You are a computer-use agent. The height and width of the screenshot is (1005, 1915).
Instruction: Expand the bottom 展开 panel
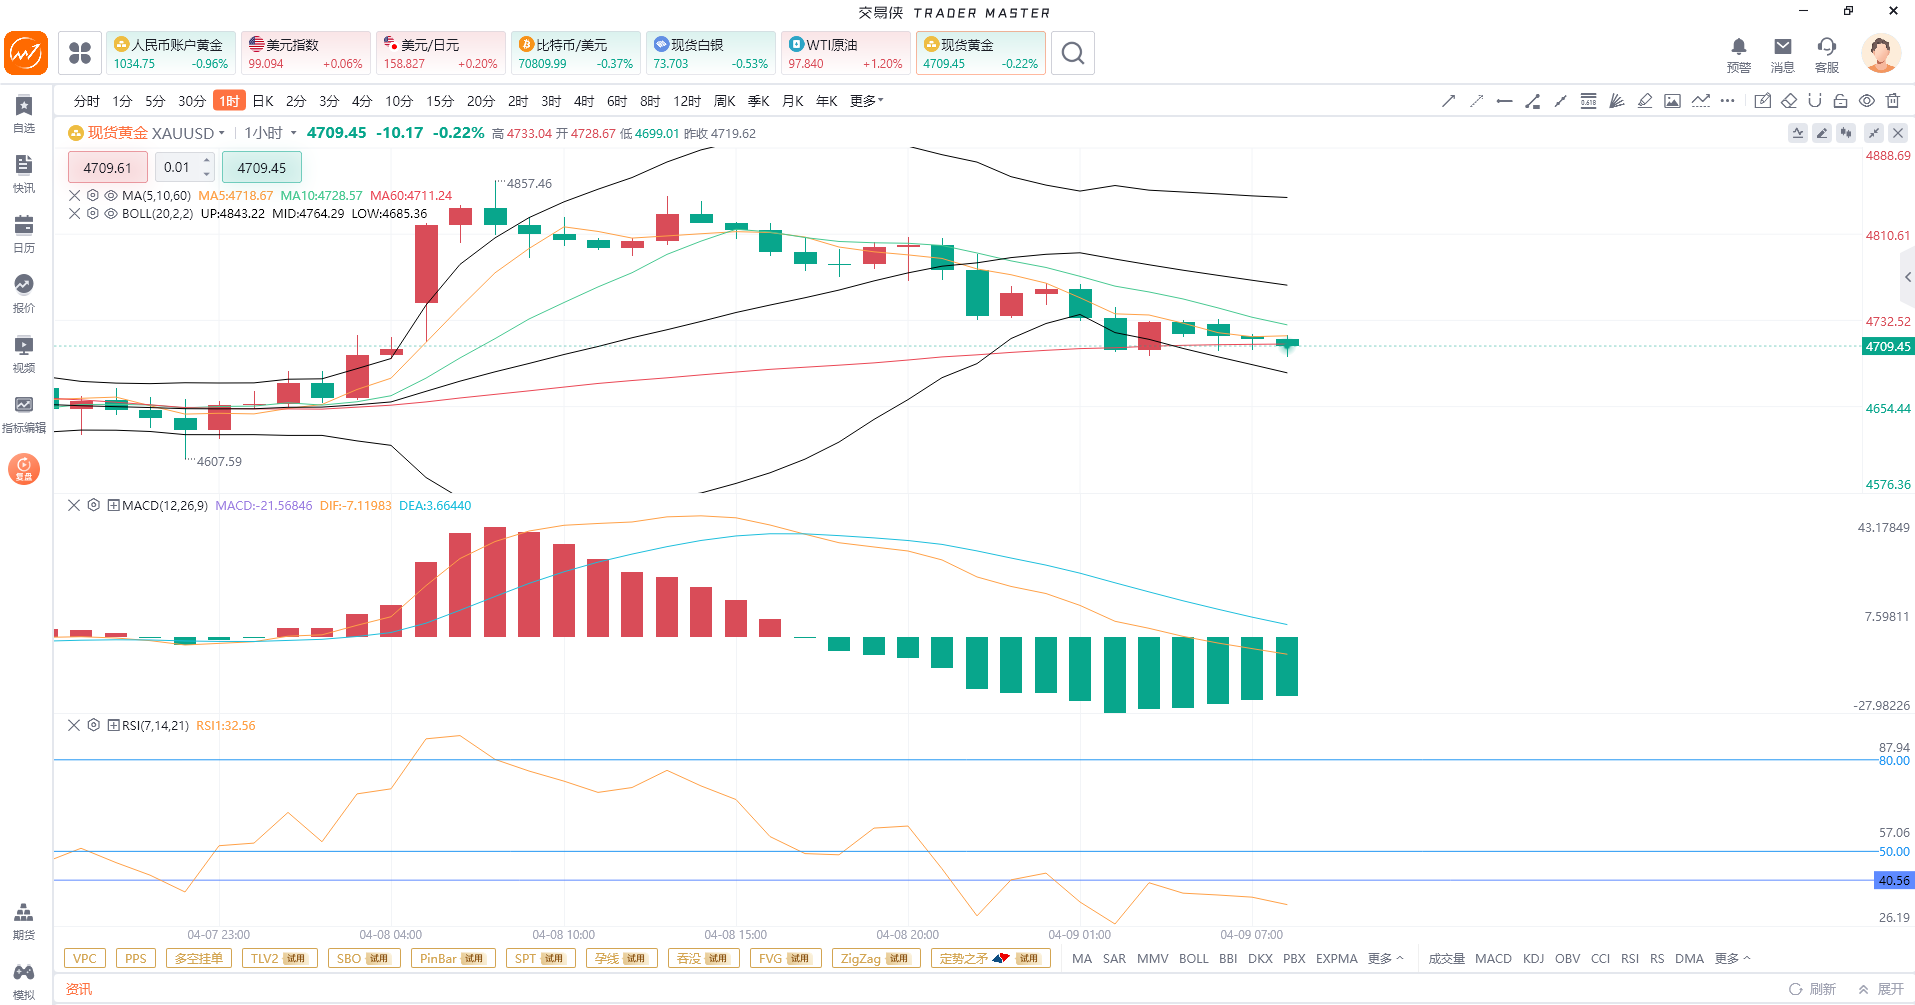coord(1881,989)
